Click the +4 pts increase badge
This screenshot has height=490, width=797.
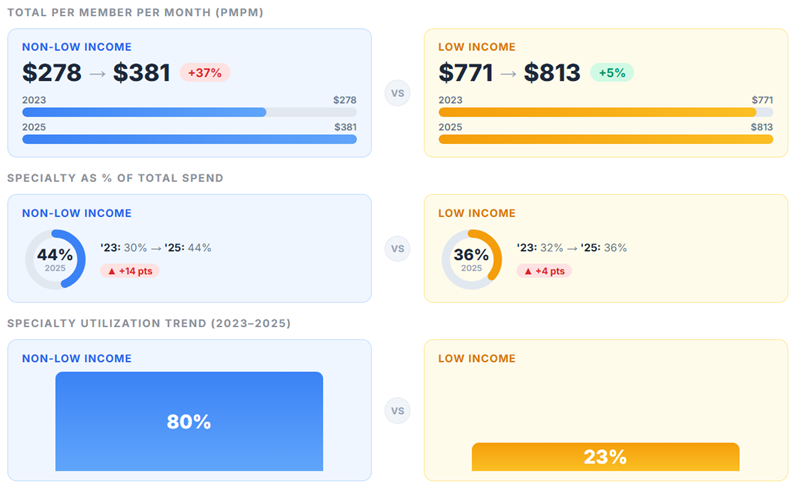click(544, 271)
